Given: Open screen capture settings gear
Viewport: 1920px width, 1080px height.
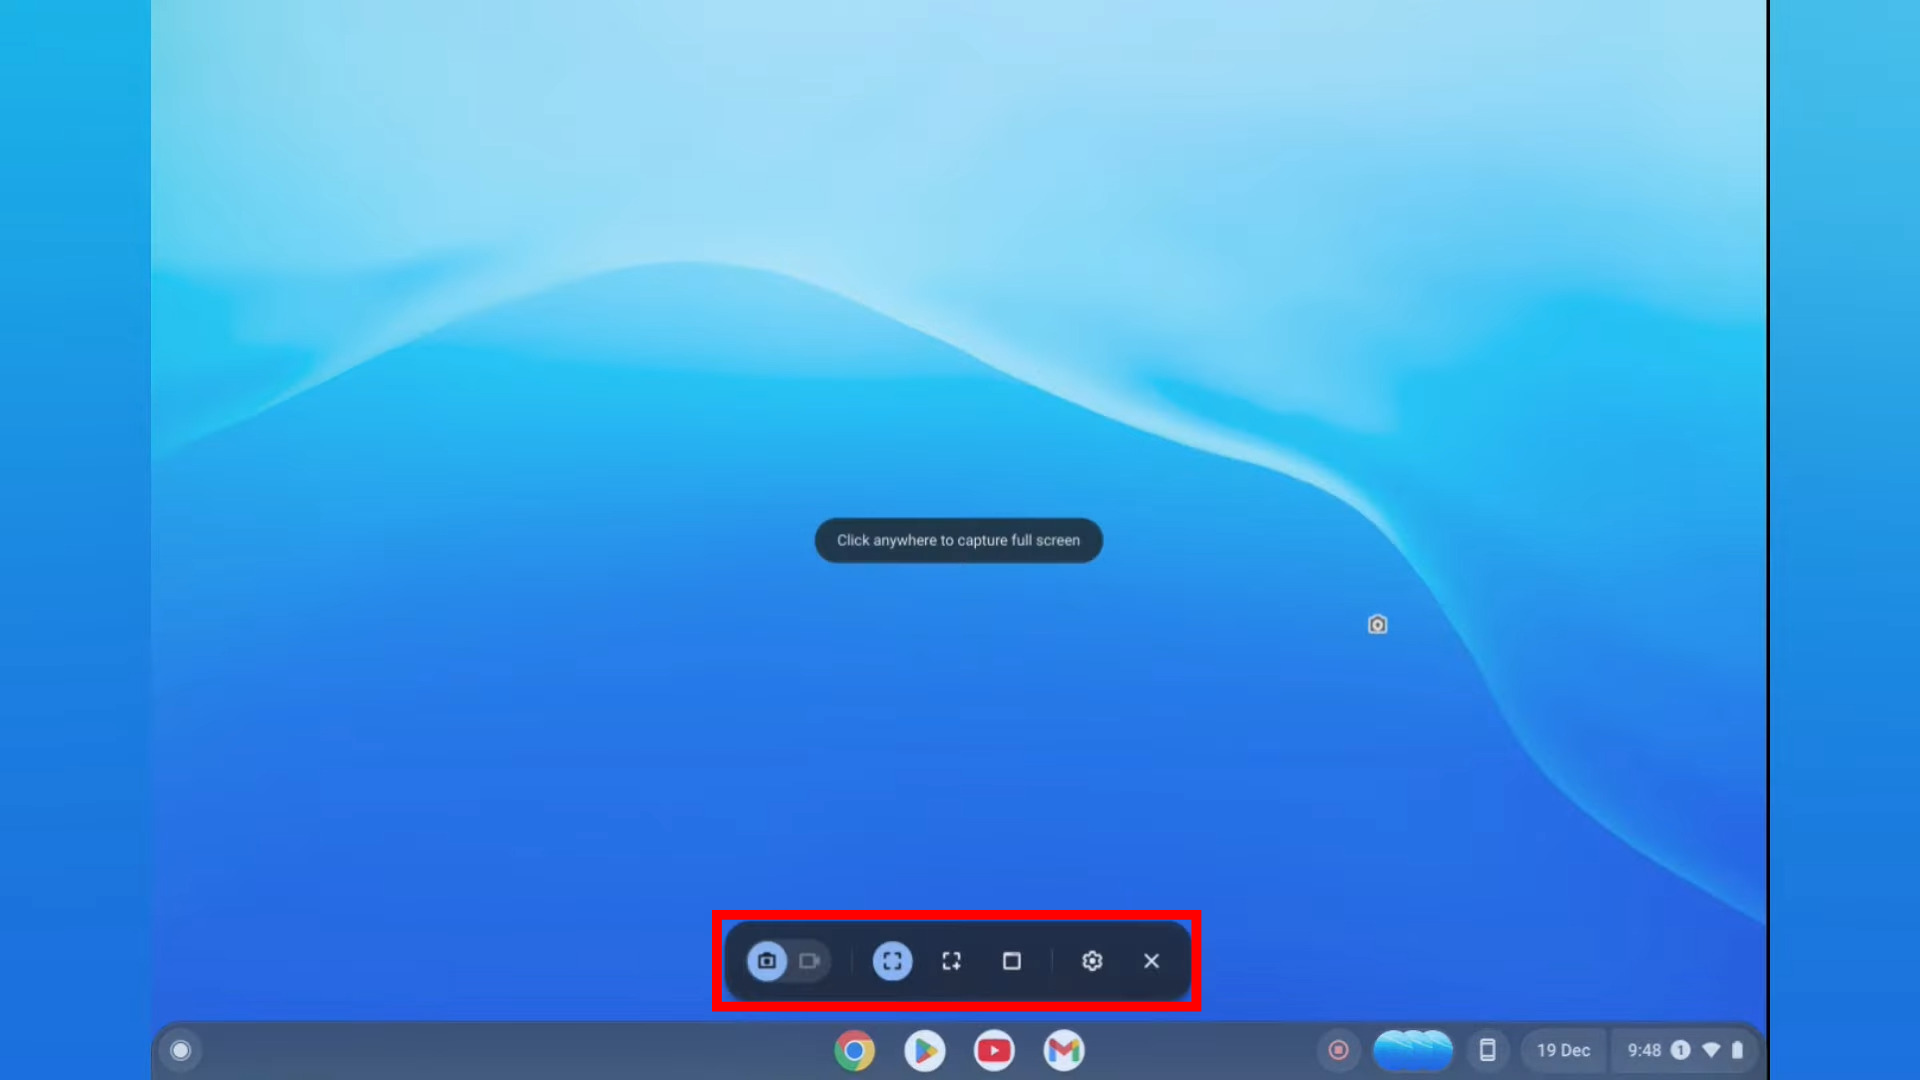Looking at the screenshot, I should [x=1092, y=961].
